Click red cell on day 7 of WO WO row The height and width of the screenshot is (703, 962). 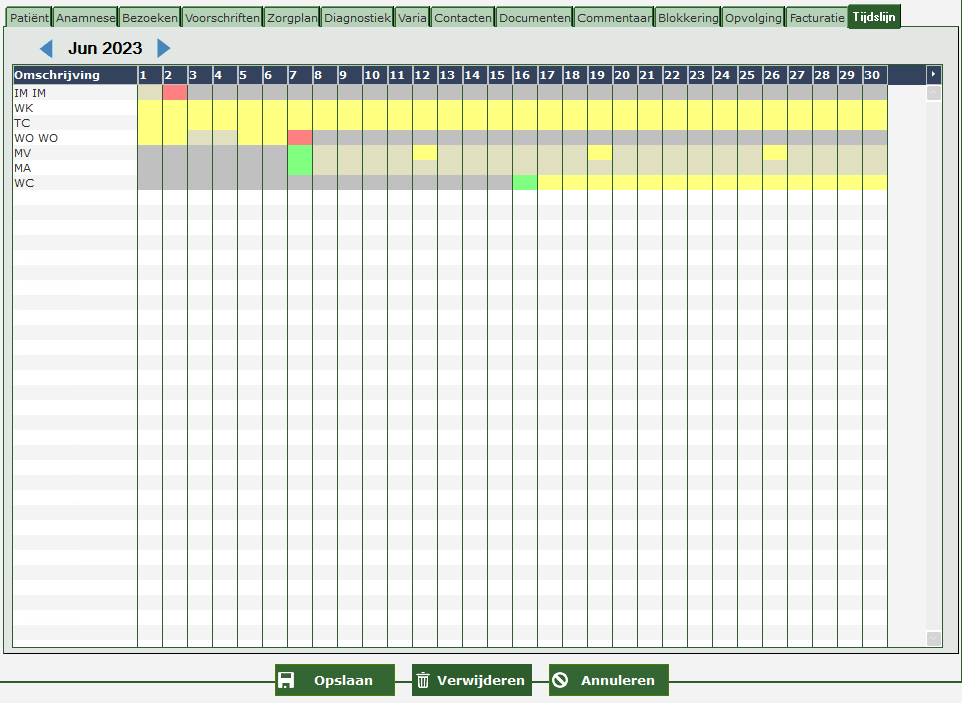click(300, 138)
